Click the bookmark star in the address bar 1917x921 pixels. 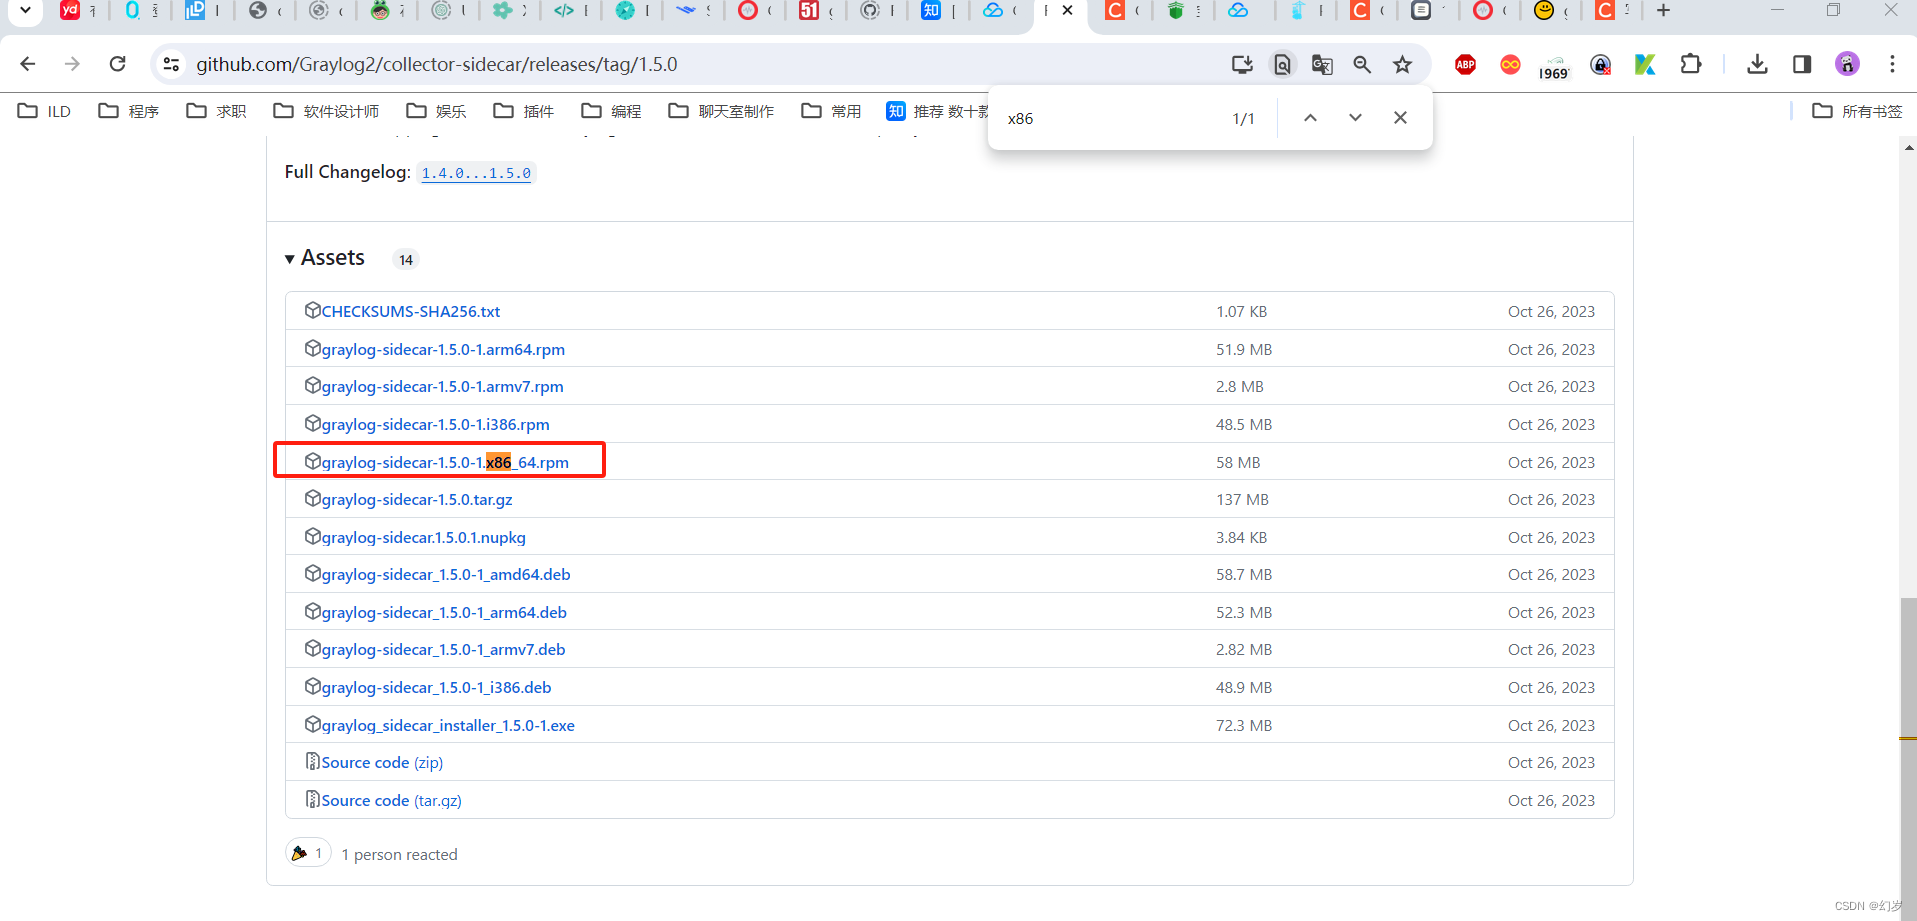[1402, 63]
